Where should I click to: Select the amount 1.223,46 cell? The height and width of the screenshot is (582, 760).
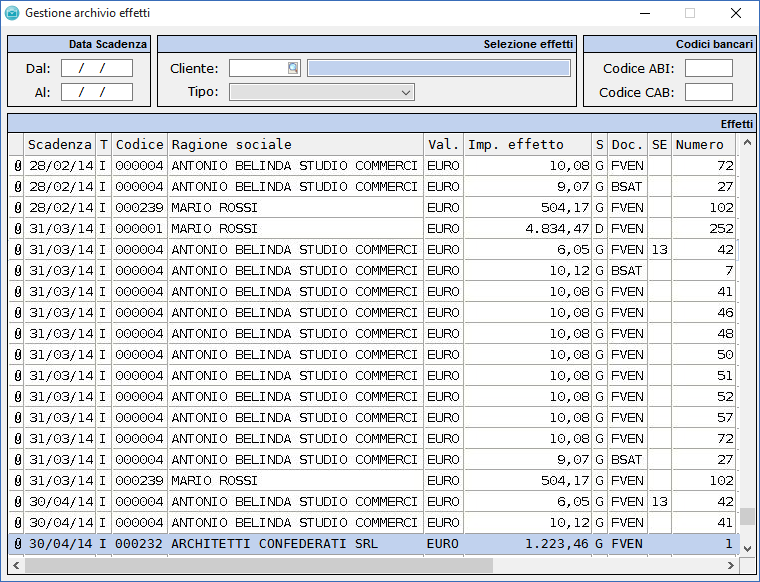pos(527,544)
